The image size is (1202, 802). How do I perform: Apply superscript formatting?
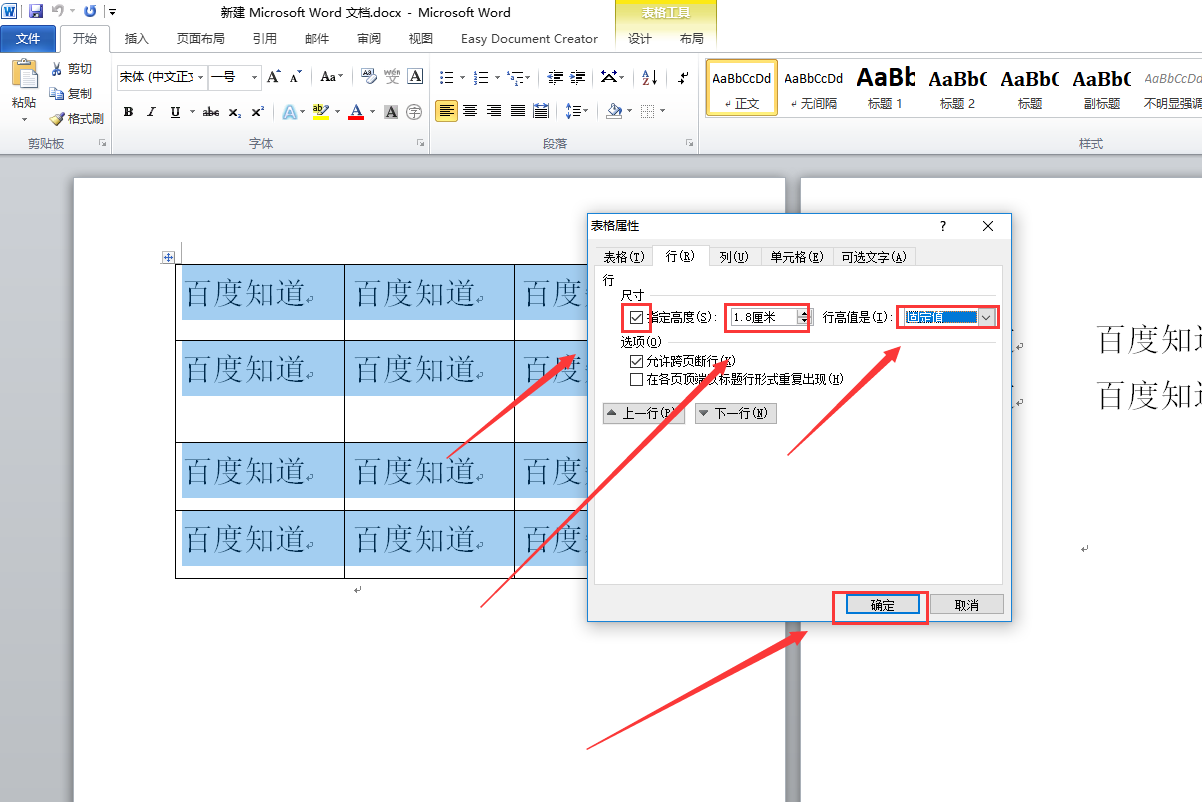(x=258, y=112)
